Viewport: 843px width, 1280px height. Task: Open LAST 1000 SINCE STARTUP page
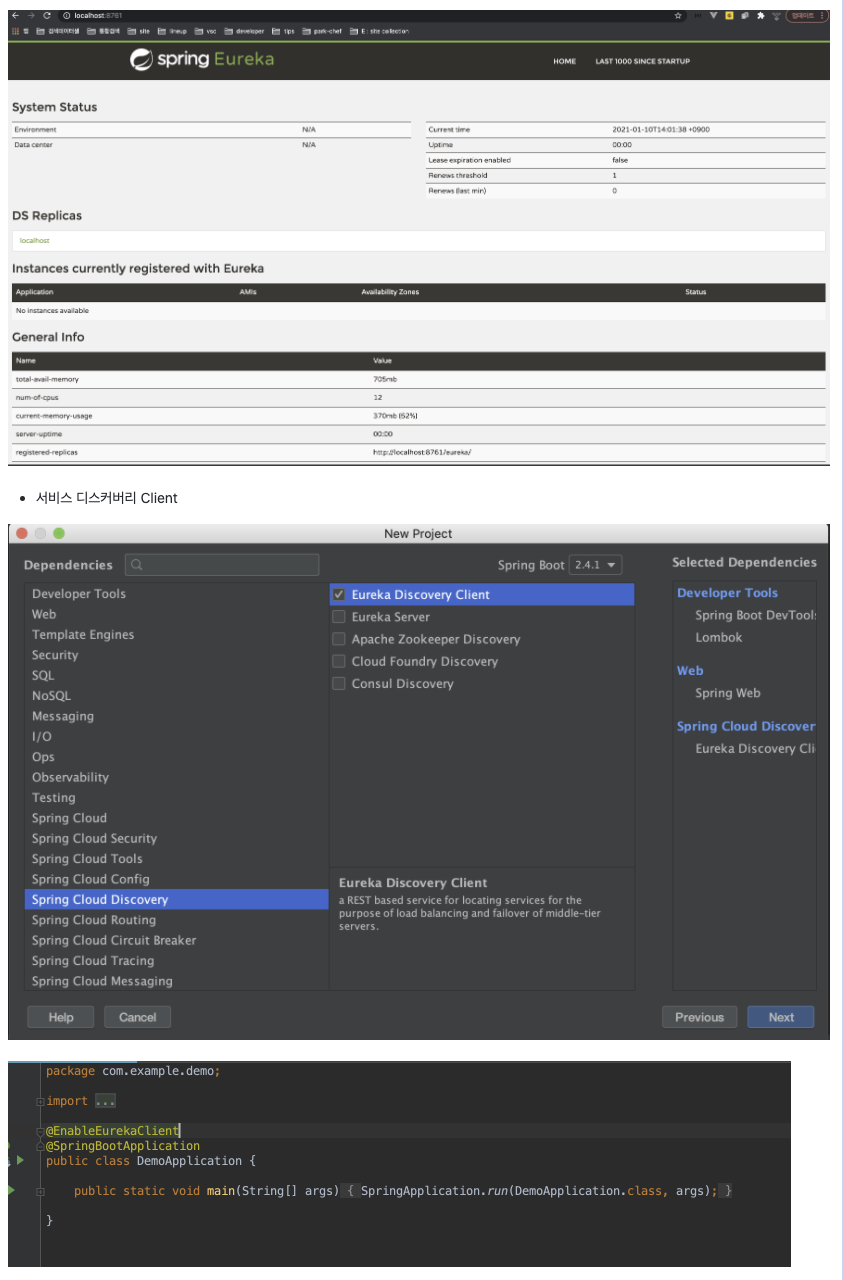642,61
